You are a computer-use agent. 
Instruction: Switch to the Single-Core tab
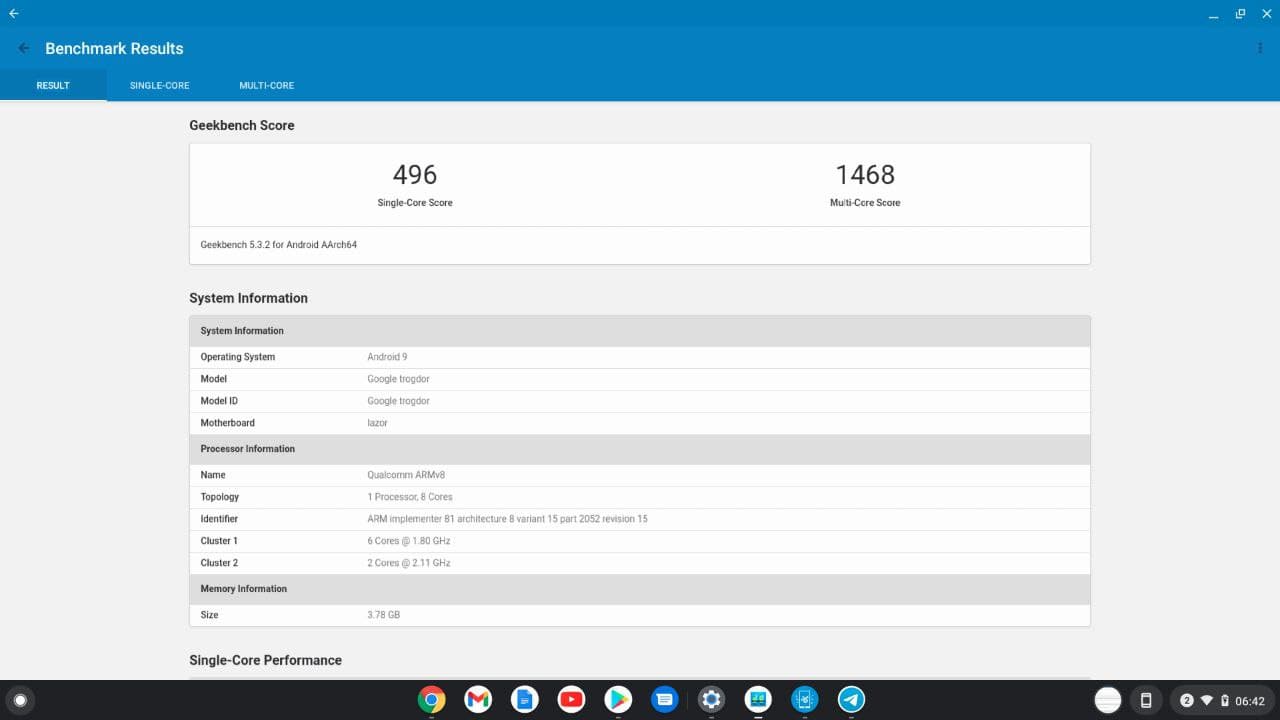point(159,86)
